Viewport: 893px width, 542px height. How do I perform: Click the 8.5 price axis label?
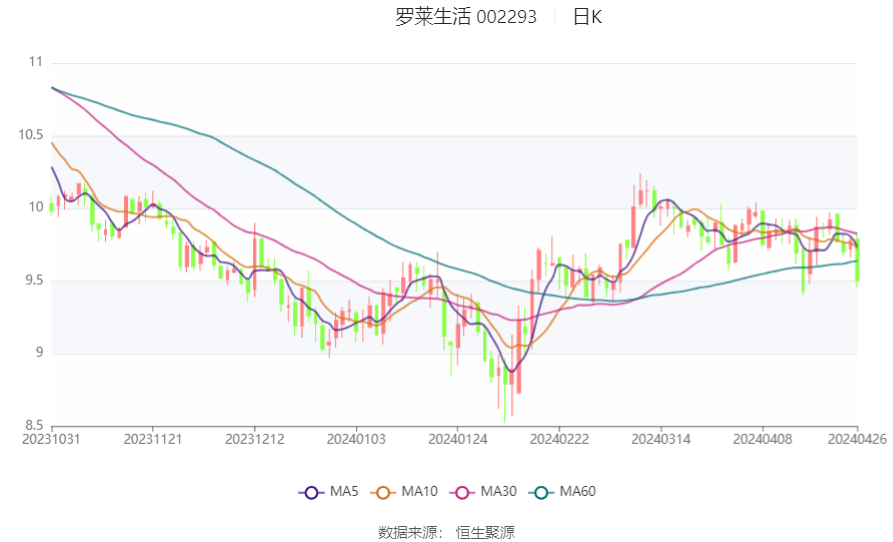coord(35,425)
